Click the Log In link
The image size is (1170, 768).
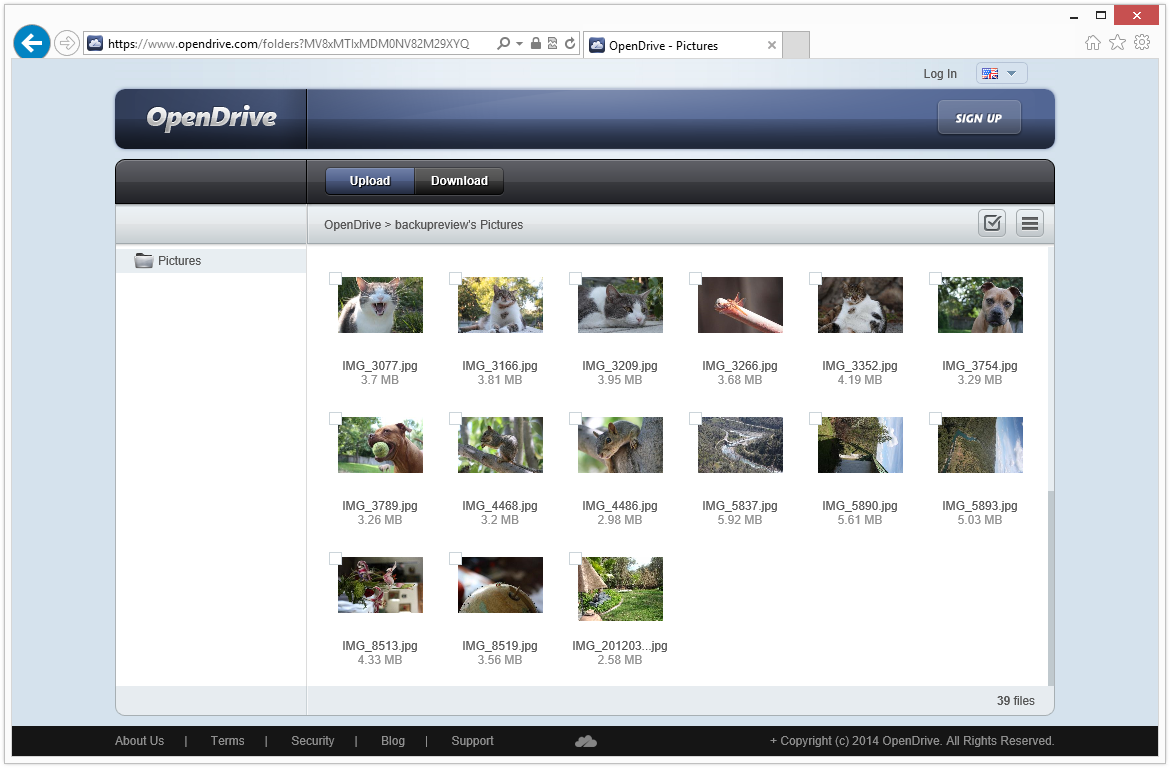tap(939, 73)
